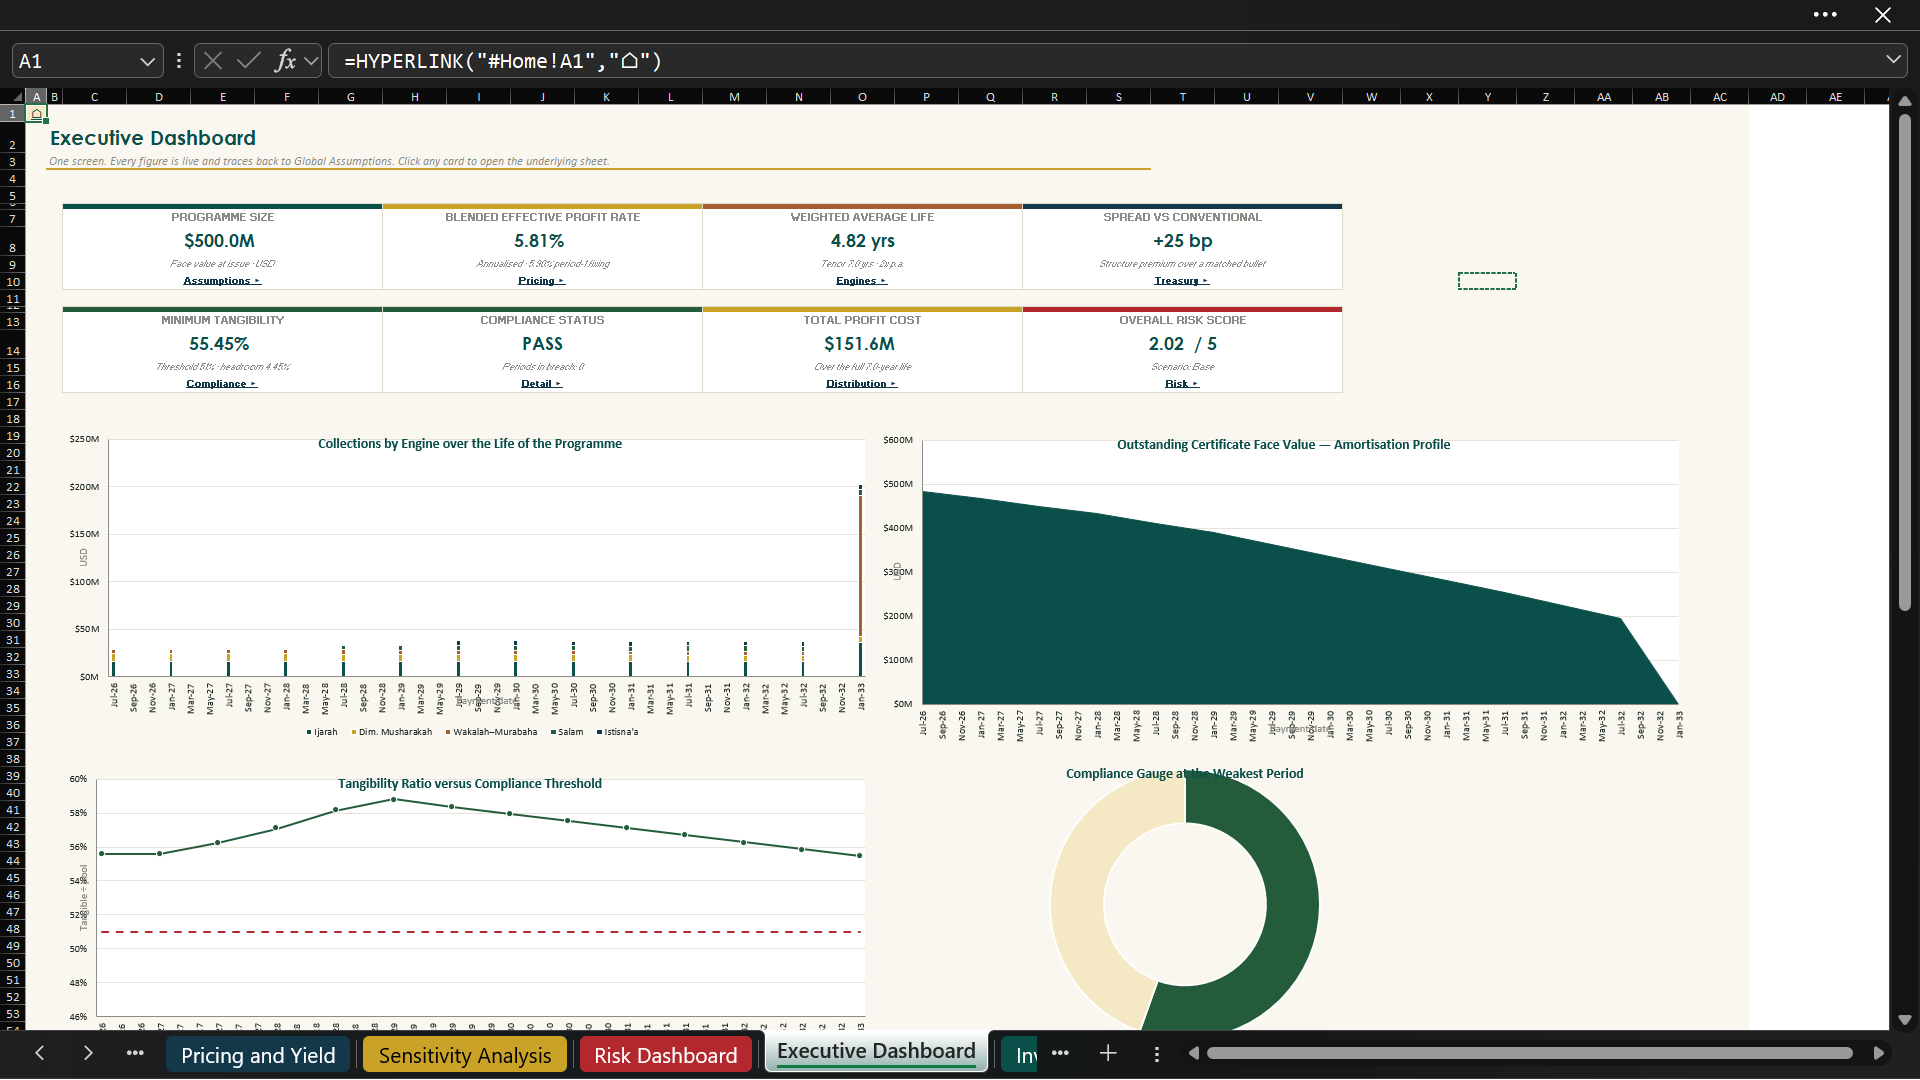Screen dimensions: 1920x1080
Task: Open the insert function fx icon
Action: (x=285, y=61)
